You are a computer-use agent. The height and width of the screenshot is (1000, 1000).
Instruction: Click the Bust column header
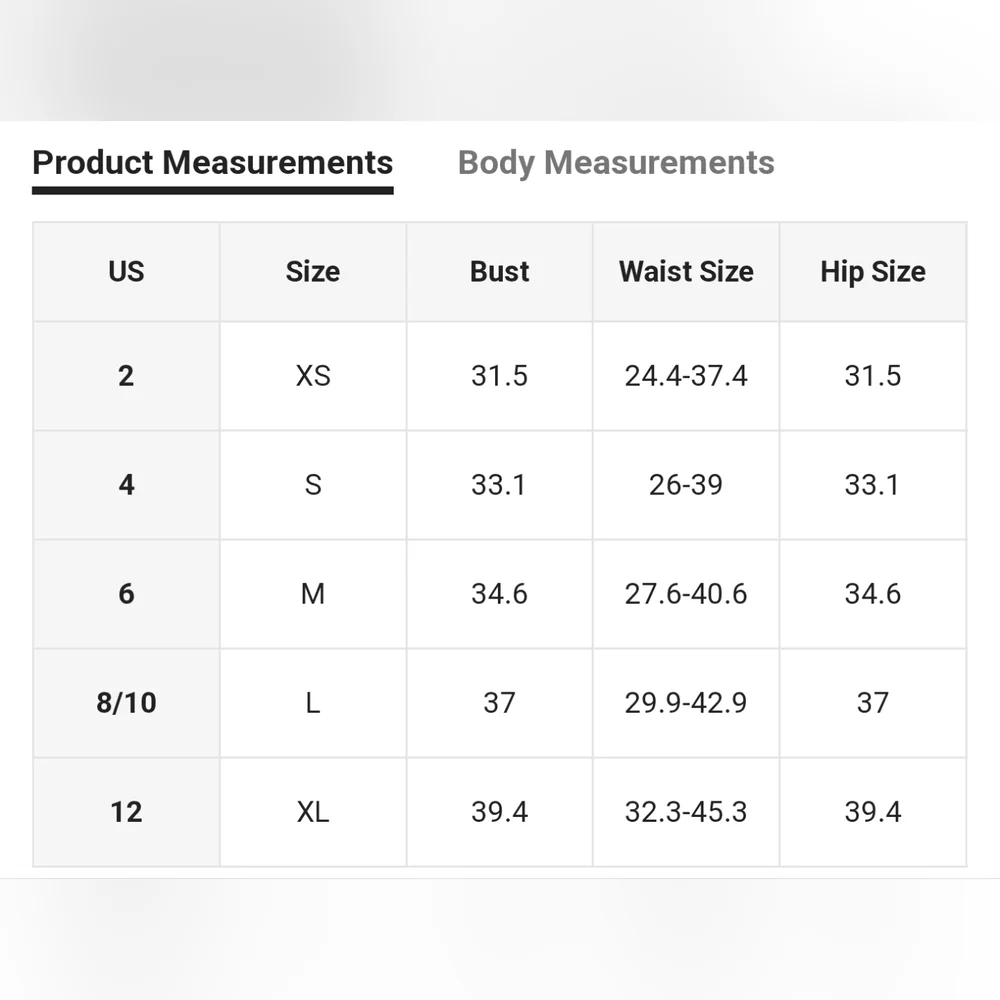pyautogui.click(x=499, y=272)
